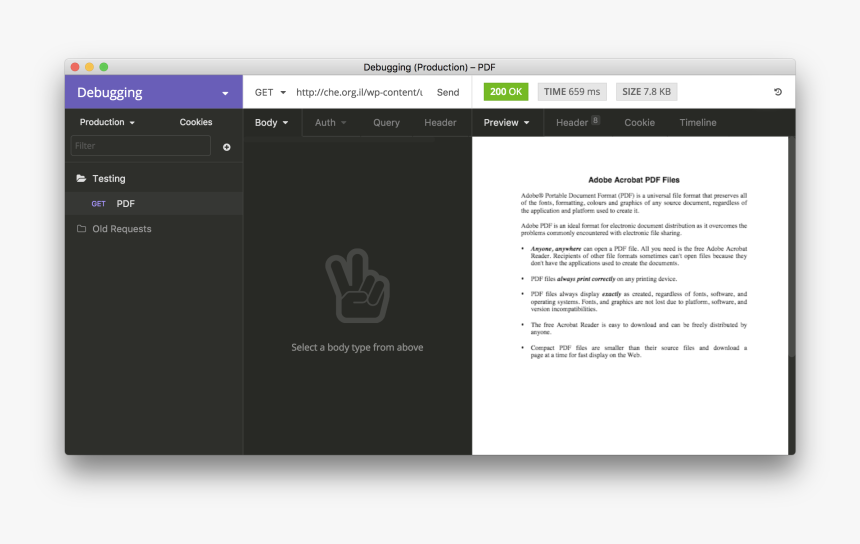Screen dimensions: 860x544
Task: Click the open Testing folder icon
Action: [x=81, y=178]
